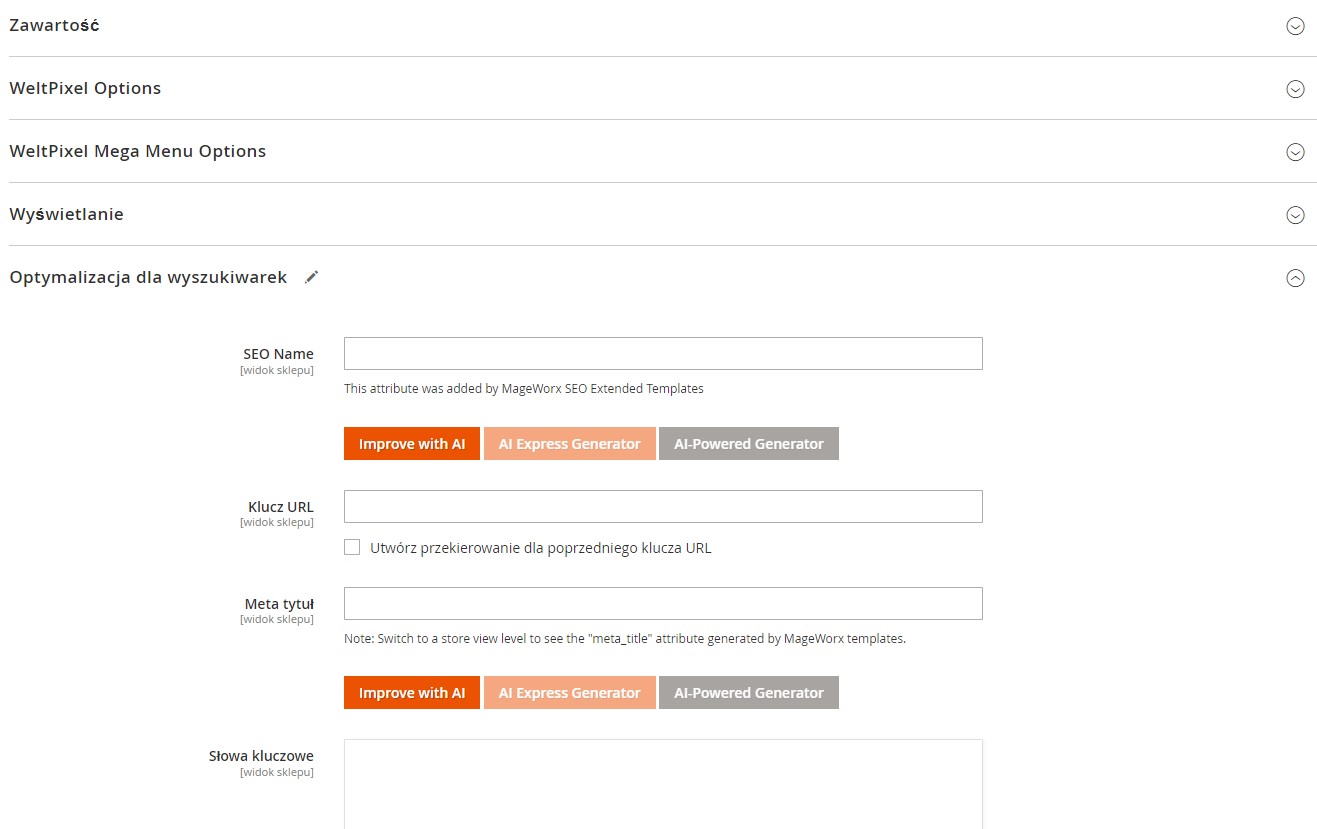This screenshot has height=829, width=1317.
Task: Click AI Express Generator below Meta tytuł
Action: pyautogui.click(x=569, y=692)
